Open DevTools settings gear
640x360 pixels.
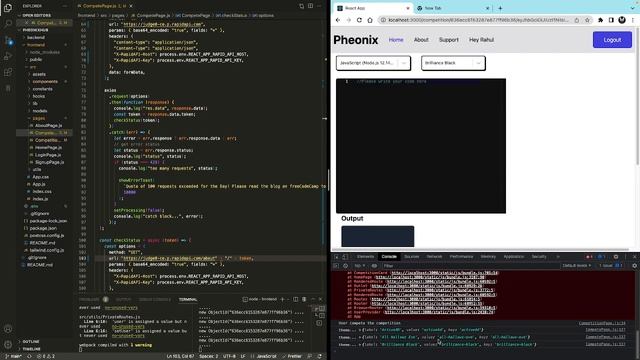point(616,257)
